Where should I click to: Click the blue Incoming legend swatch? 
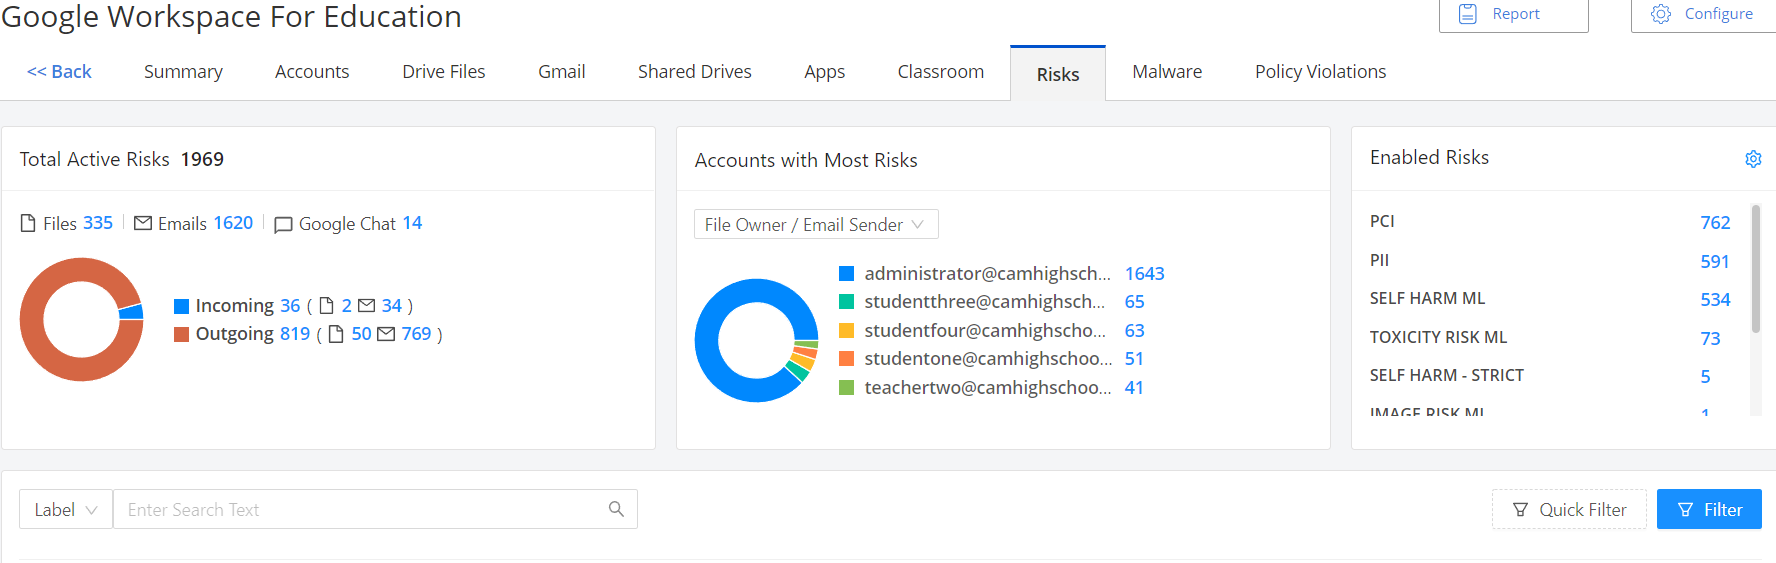pyautogui.click(x=181, y=306)
